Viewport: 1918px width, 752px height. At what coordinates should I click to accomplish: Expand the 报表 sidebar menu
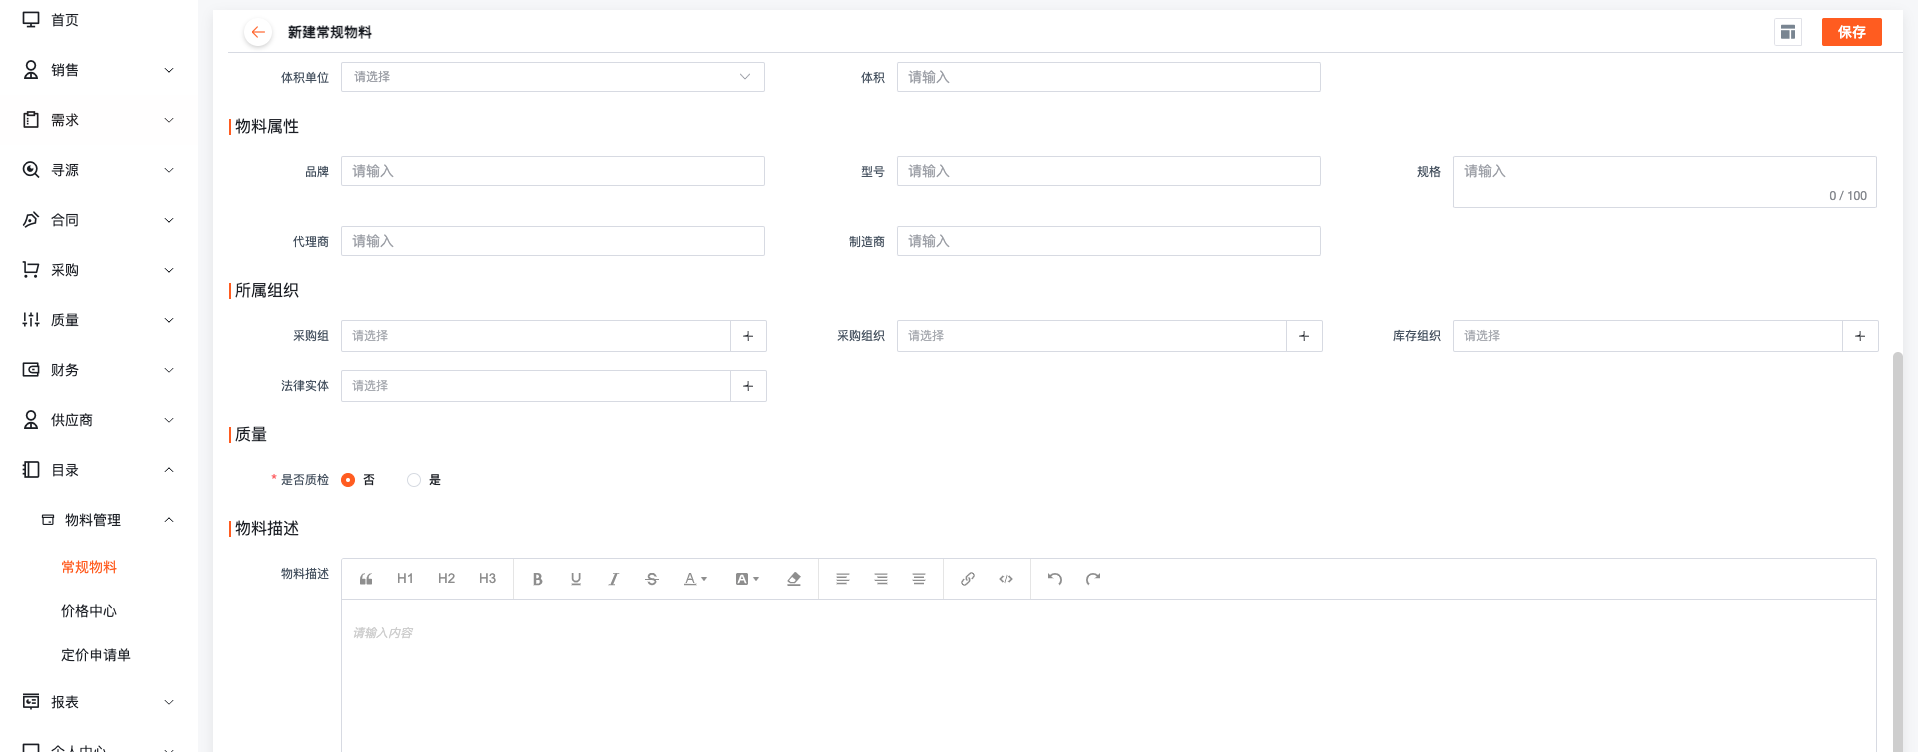coord(99,702)
